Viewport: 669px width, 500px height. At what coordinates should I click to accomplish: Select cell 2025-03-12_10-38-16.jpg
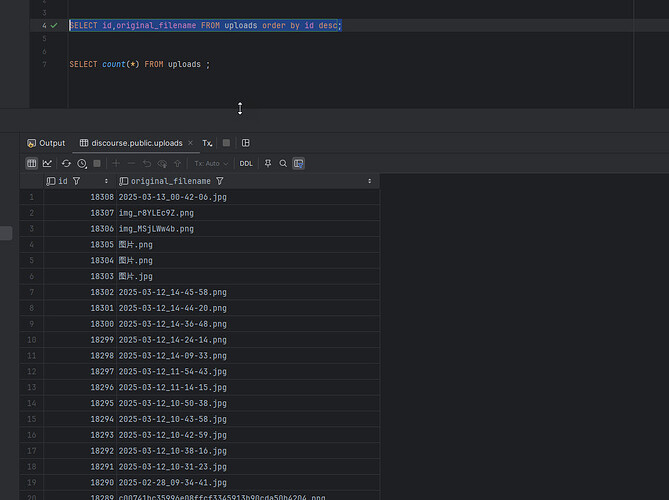point(248,451)
